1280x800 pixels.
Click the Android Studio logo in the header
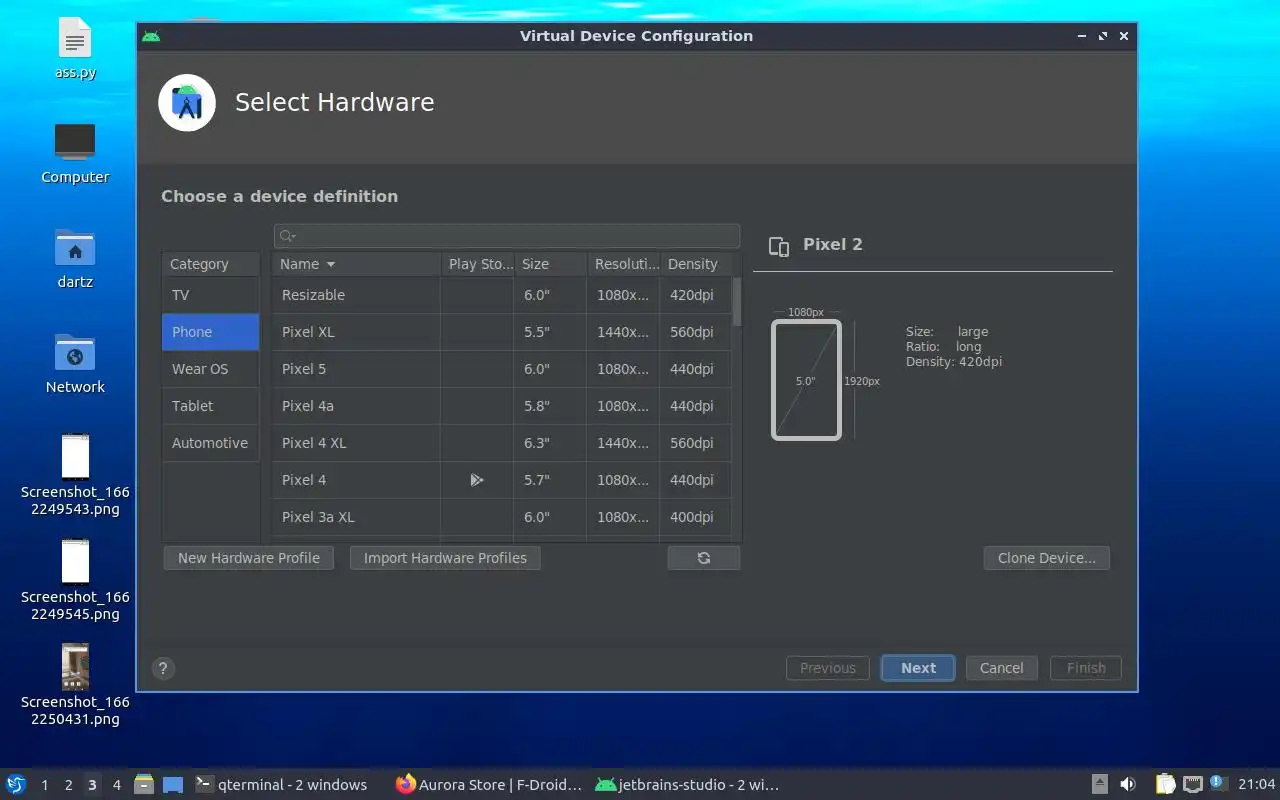(187, 102)
